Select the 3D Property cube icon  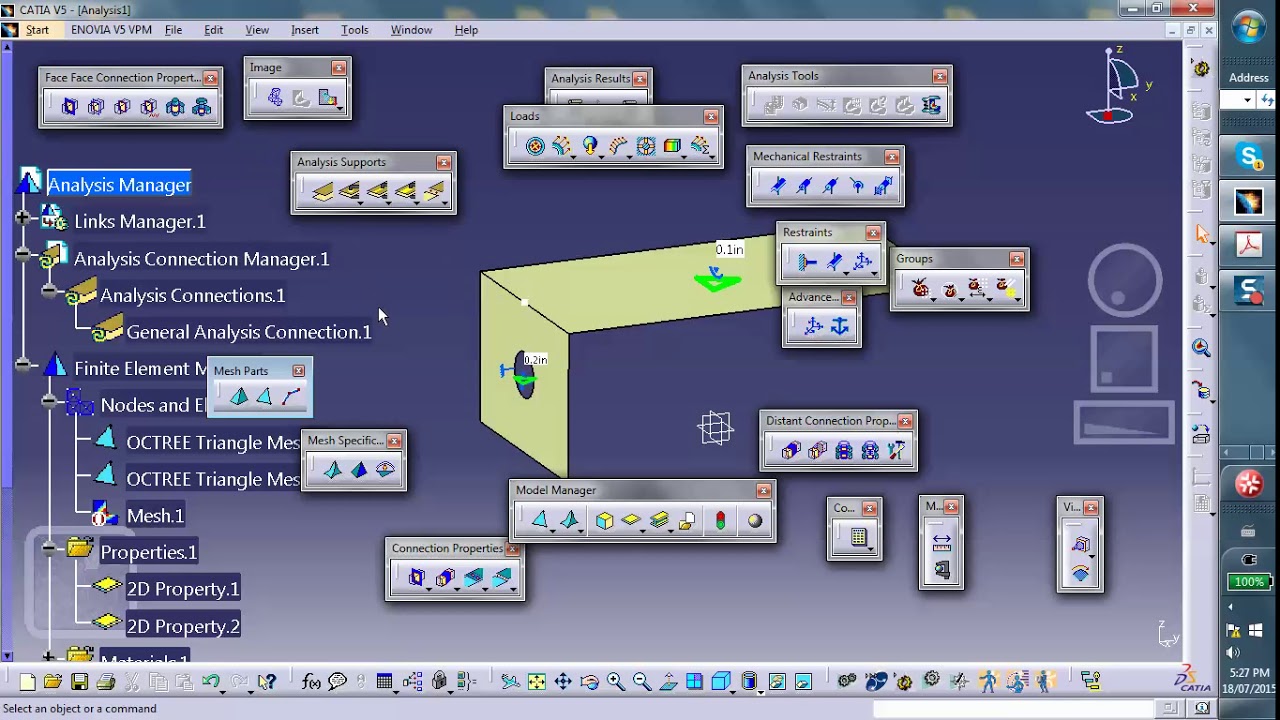(x=604, y=520)
